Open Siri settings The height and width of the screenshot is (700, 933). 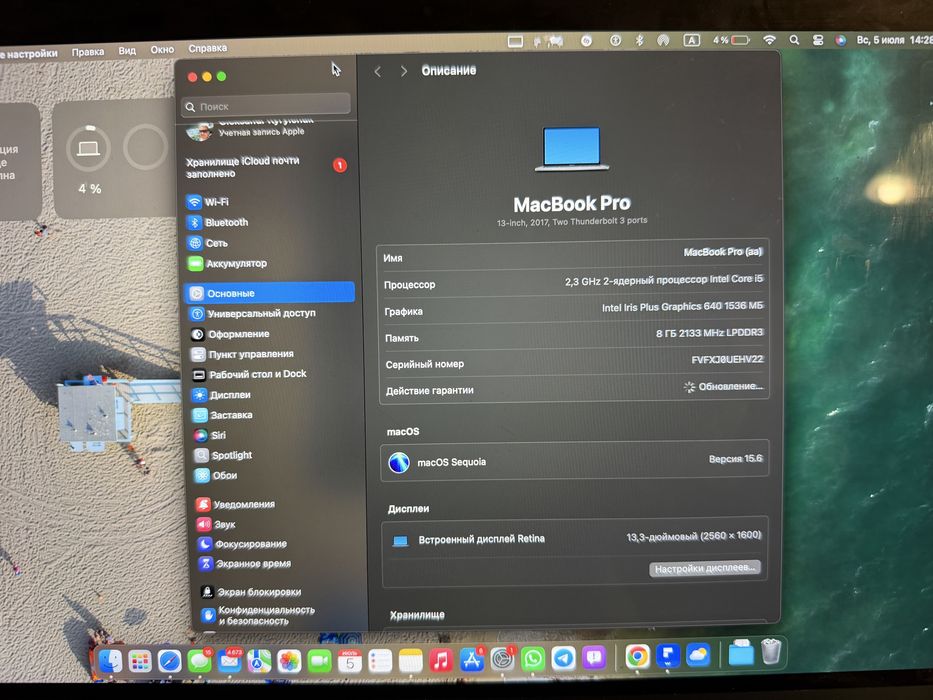click(x=210, y=435)
